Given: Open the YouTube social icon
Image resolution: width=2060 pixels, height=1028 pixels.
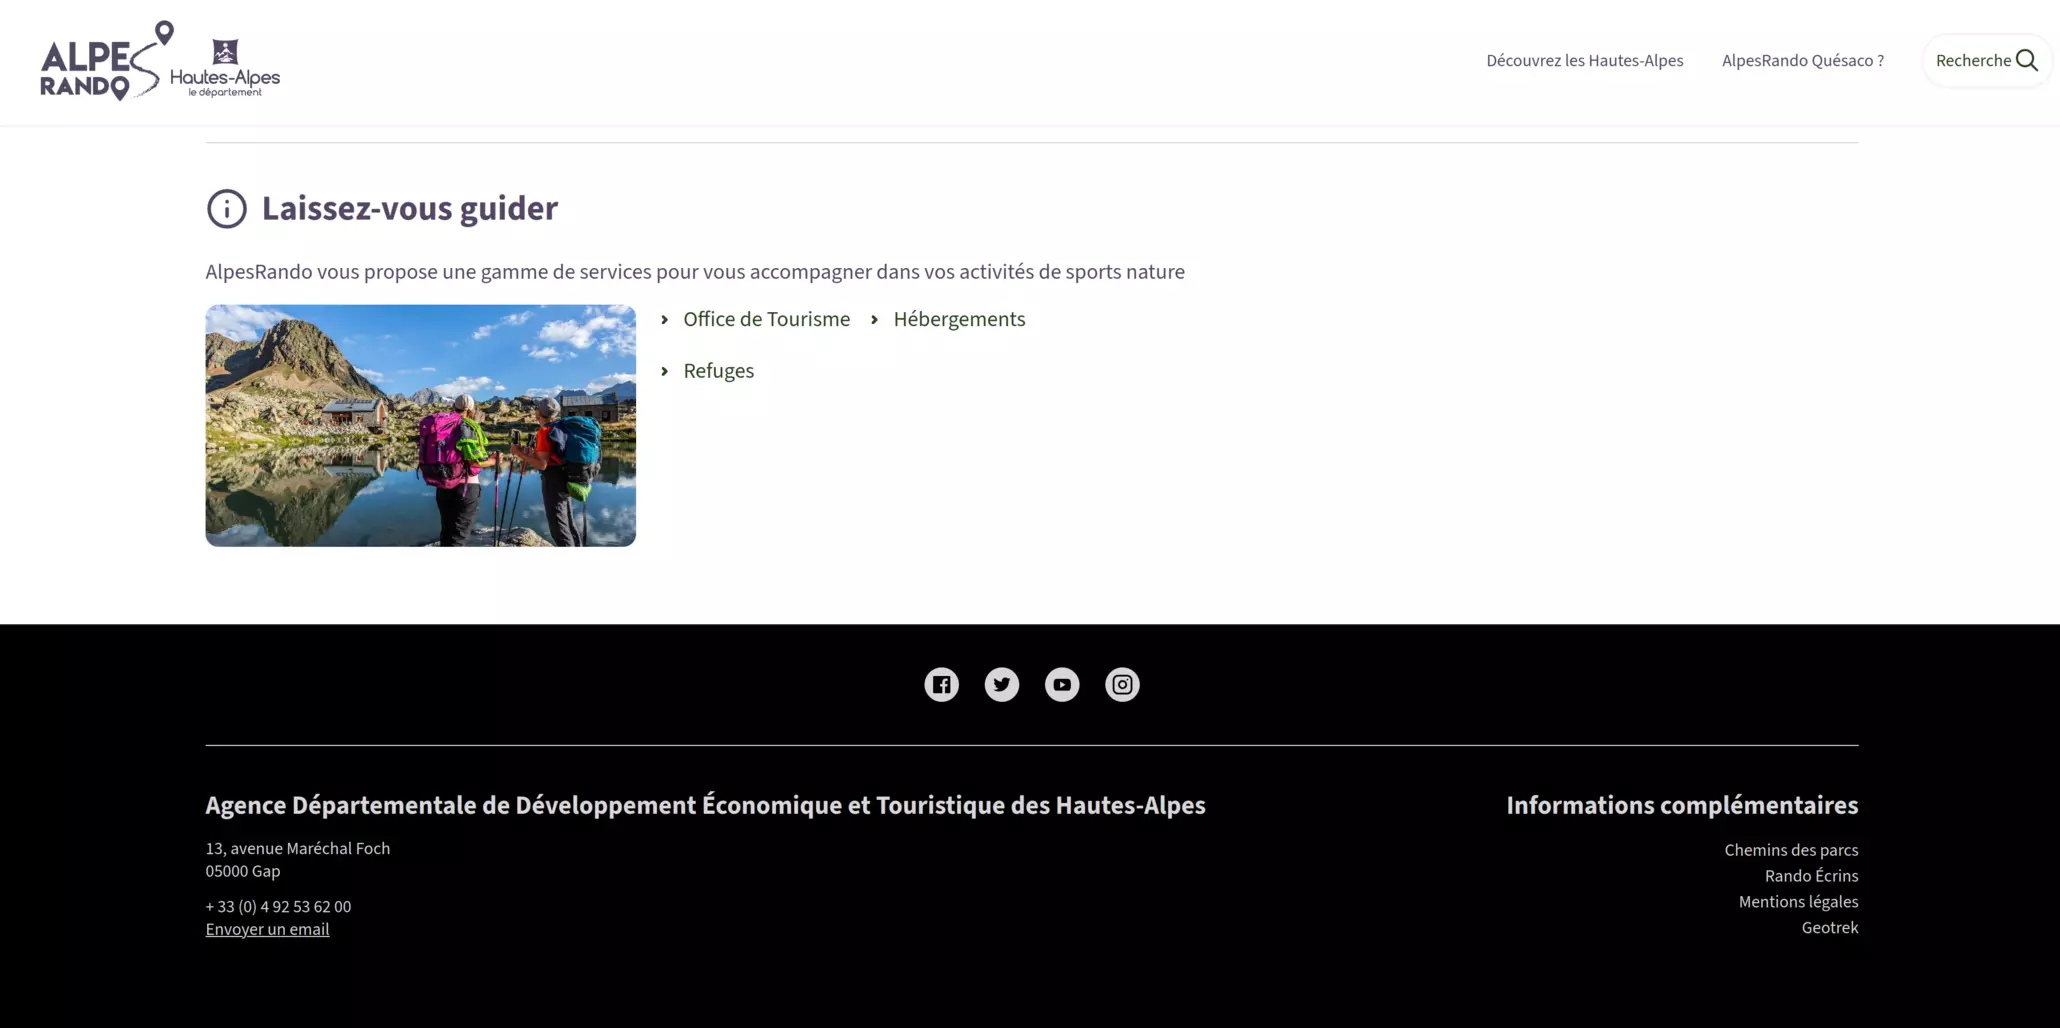Looking at the screenshot, I should 1062,685.
